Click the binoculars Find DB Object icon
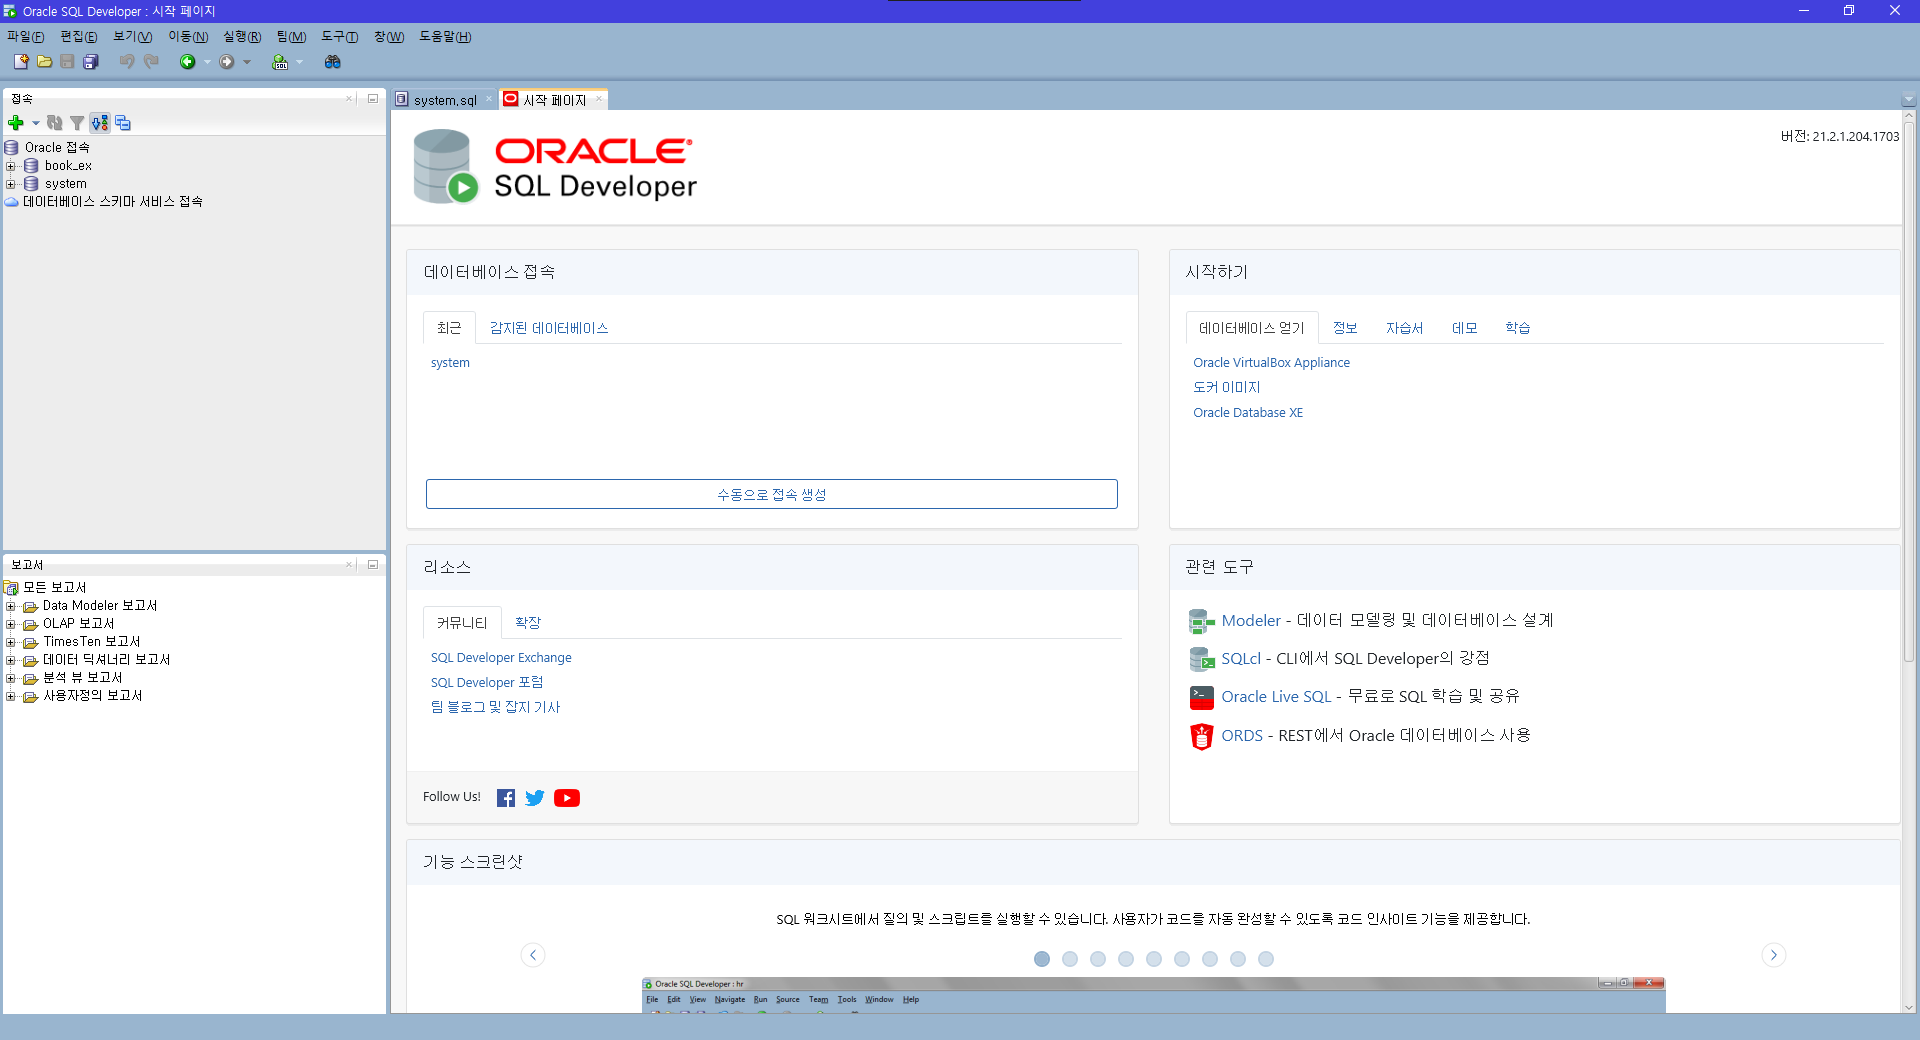The image size is (1920, 1040). tap(333, 62)
